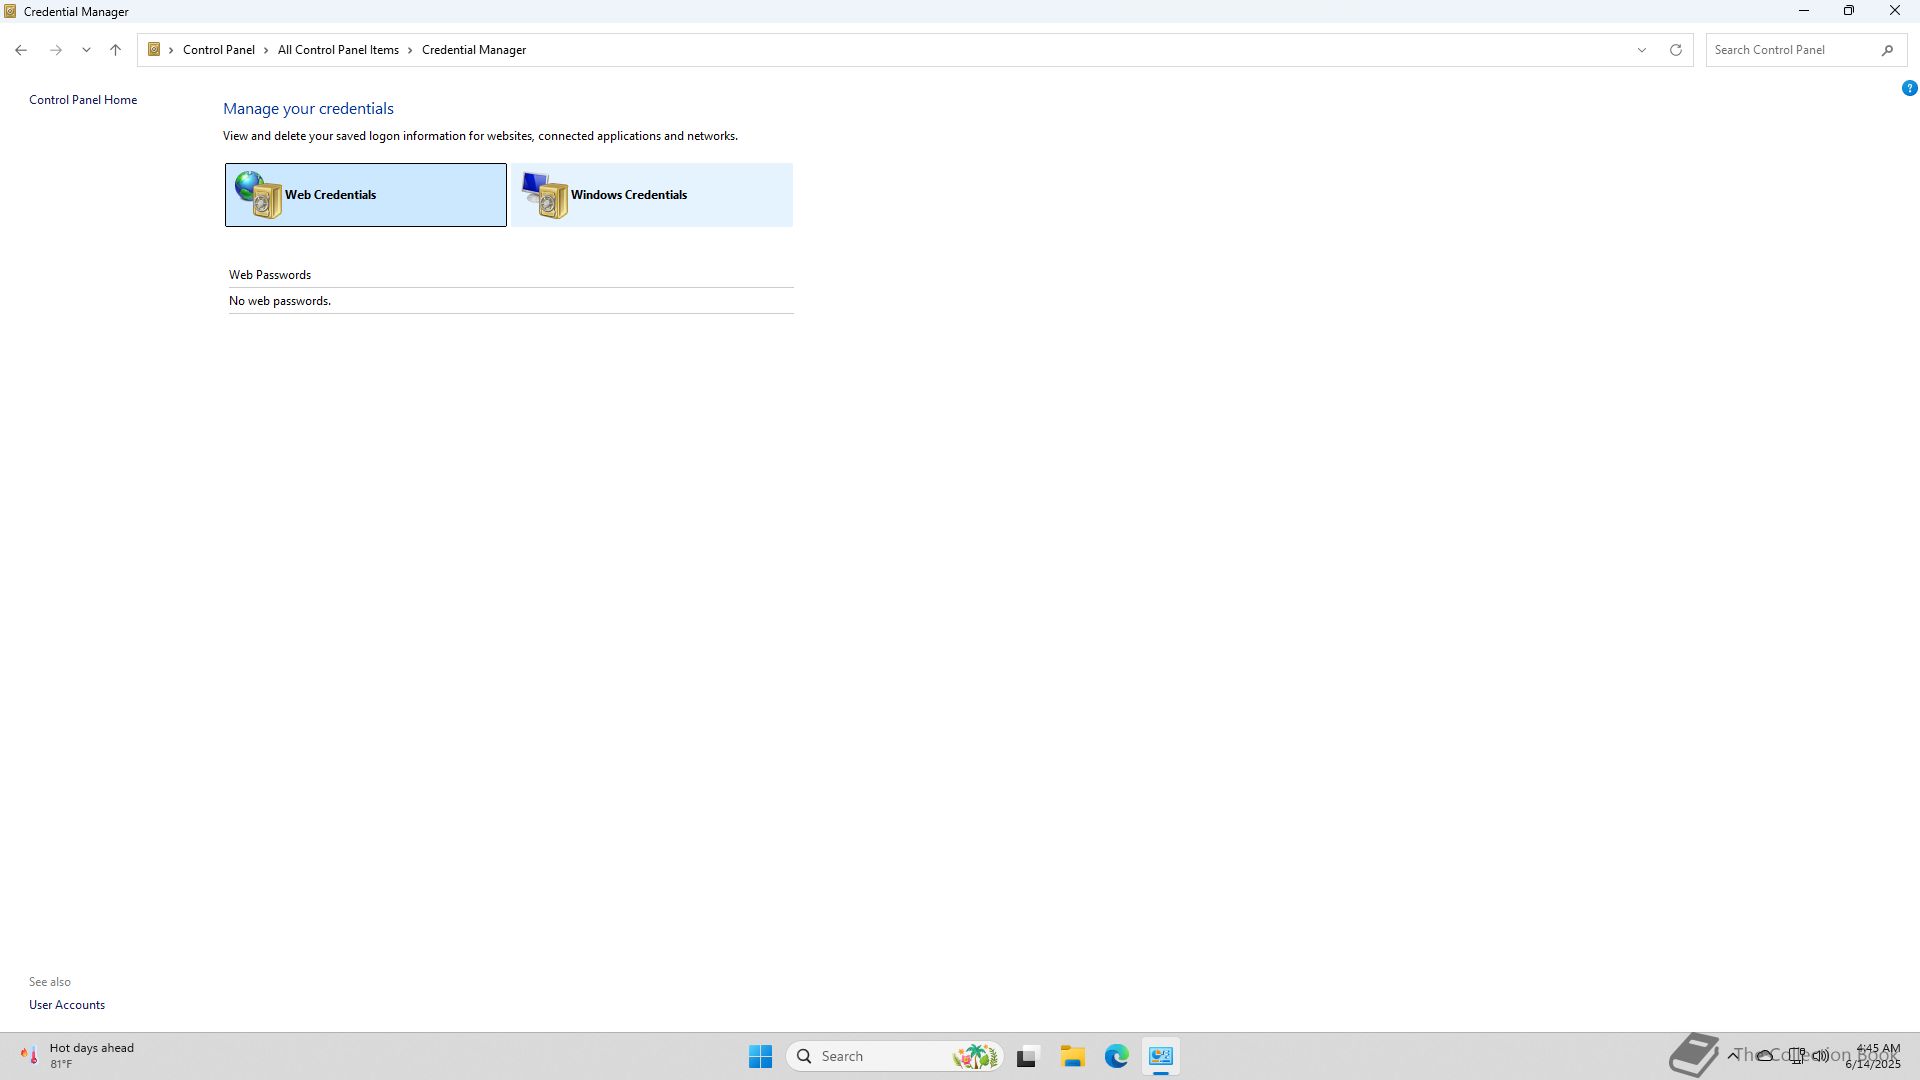Image resolution: width=1920 pixels, height=1080 pixels.
Task: Open the User Accounts link
Action: click(67, 1005)
